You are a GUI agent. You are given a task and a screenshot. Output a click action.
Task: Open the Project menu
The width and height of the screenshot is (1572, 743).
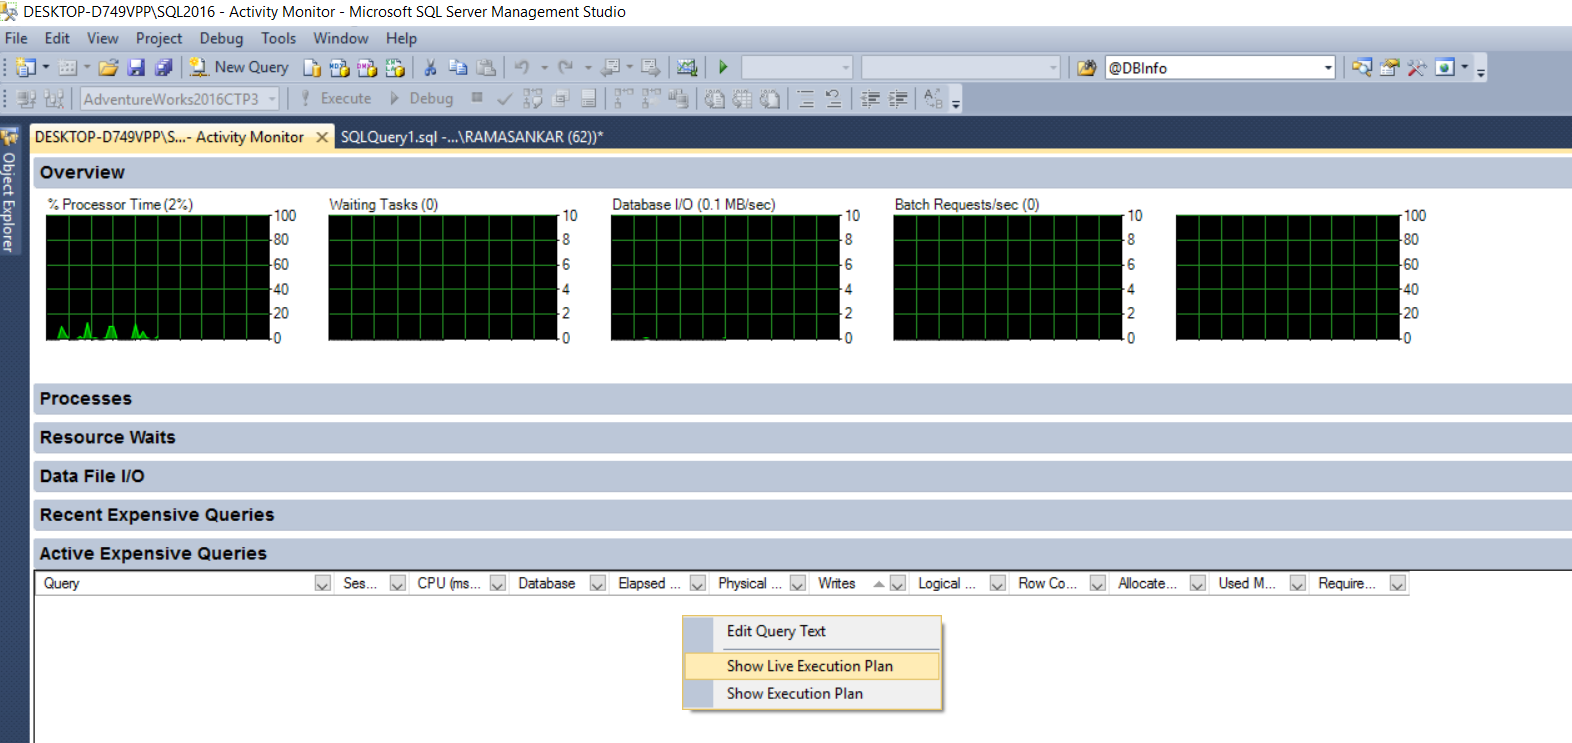tap(159, 38)
